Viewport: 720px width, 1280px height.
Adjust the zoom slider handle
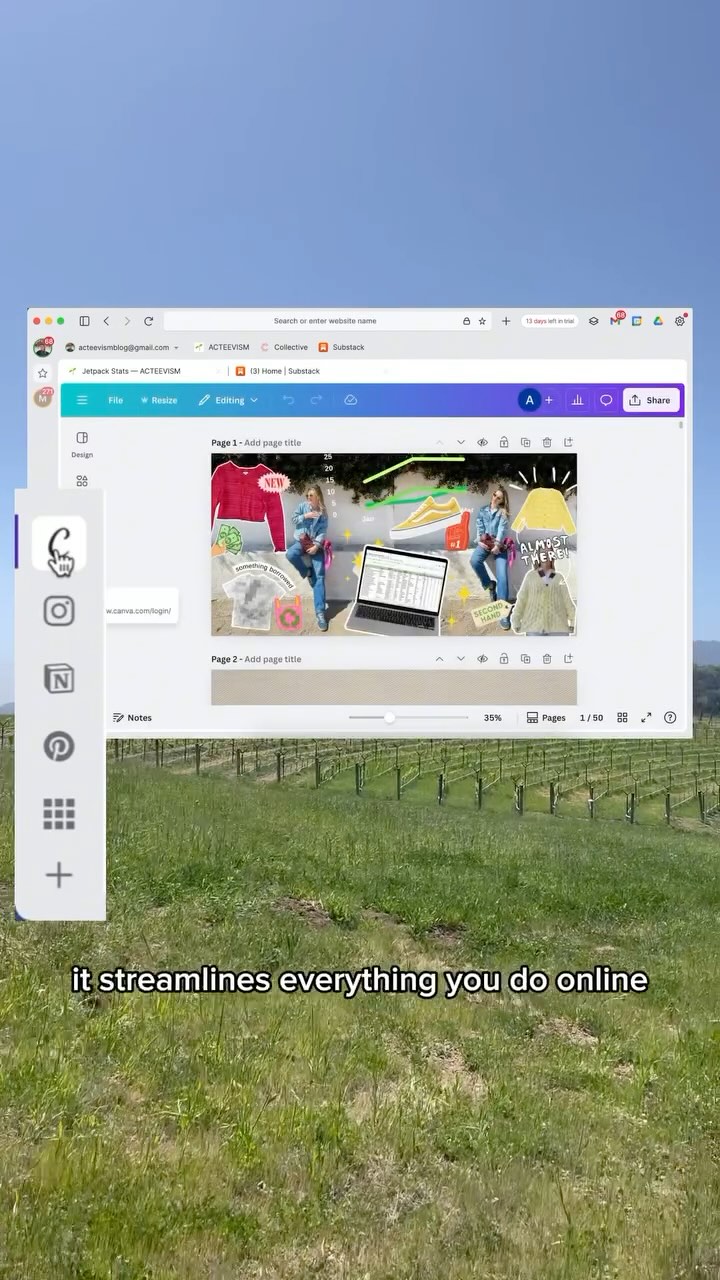[389, 718]
